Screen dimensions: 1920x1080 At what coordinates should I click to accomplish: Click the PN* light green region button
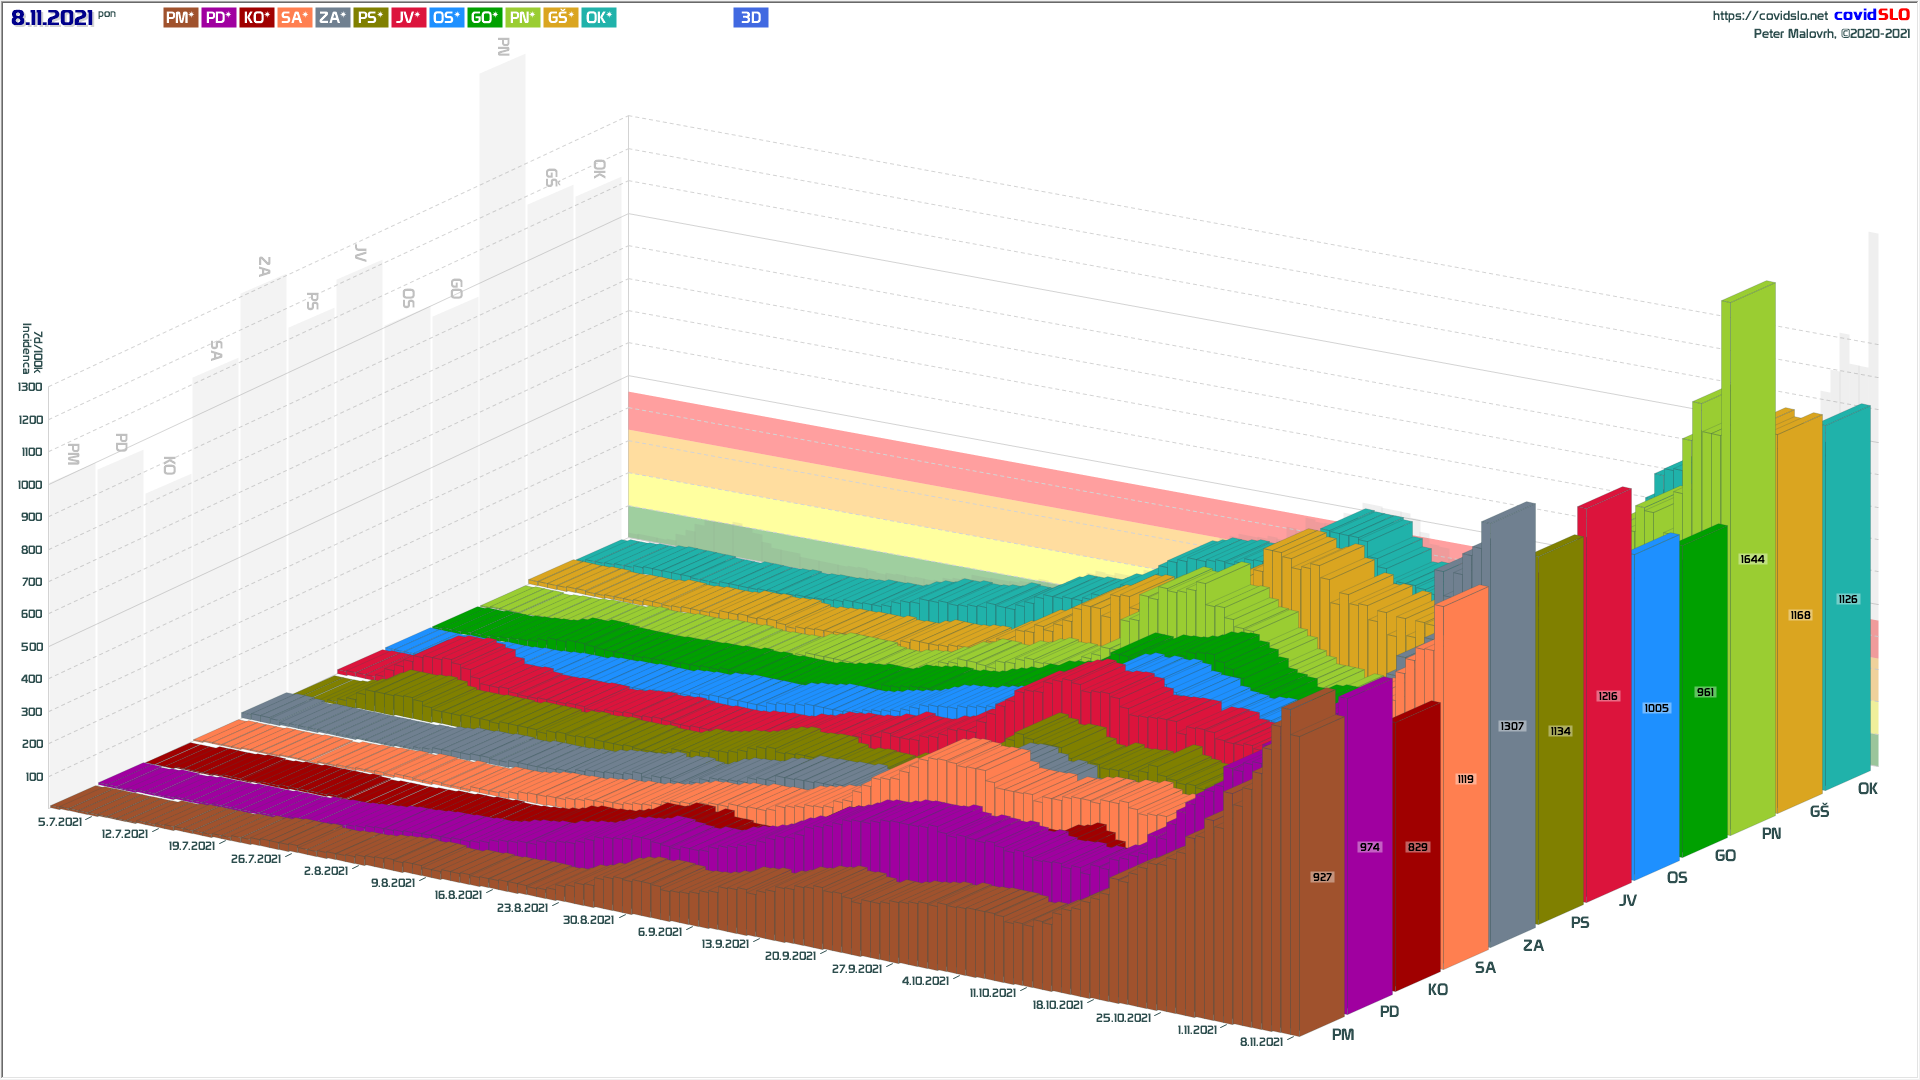coord(522,18)
